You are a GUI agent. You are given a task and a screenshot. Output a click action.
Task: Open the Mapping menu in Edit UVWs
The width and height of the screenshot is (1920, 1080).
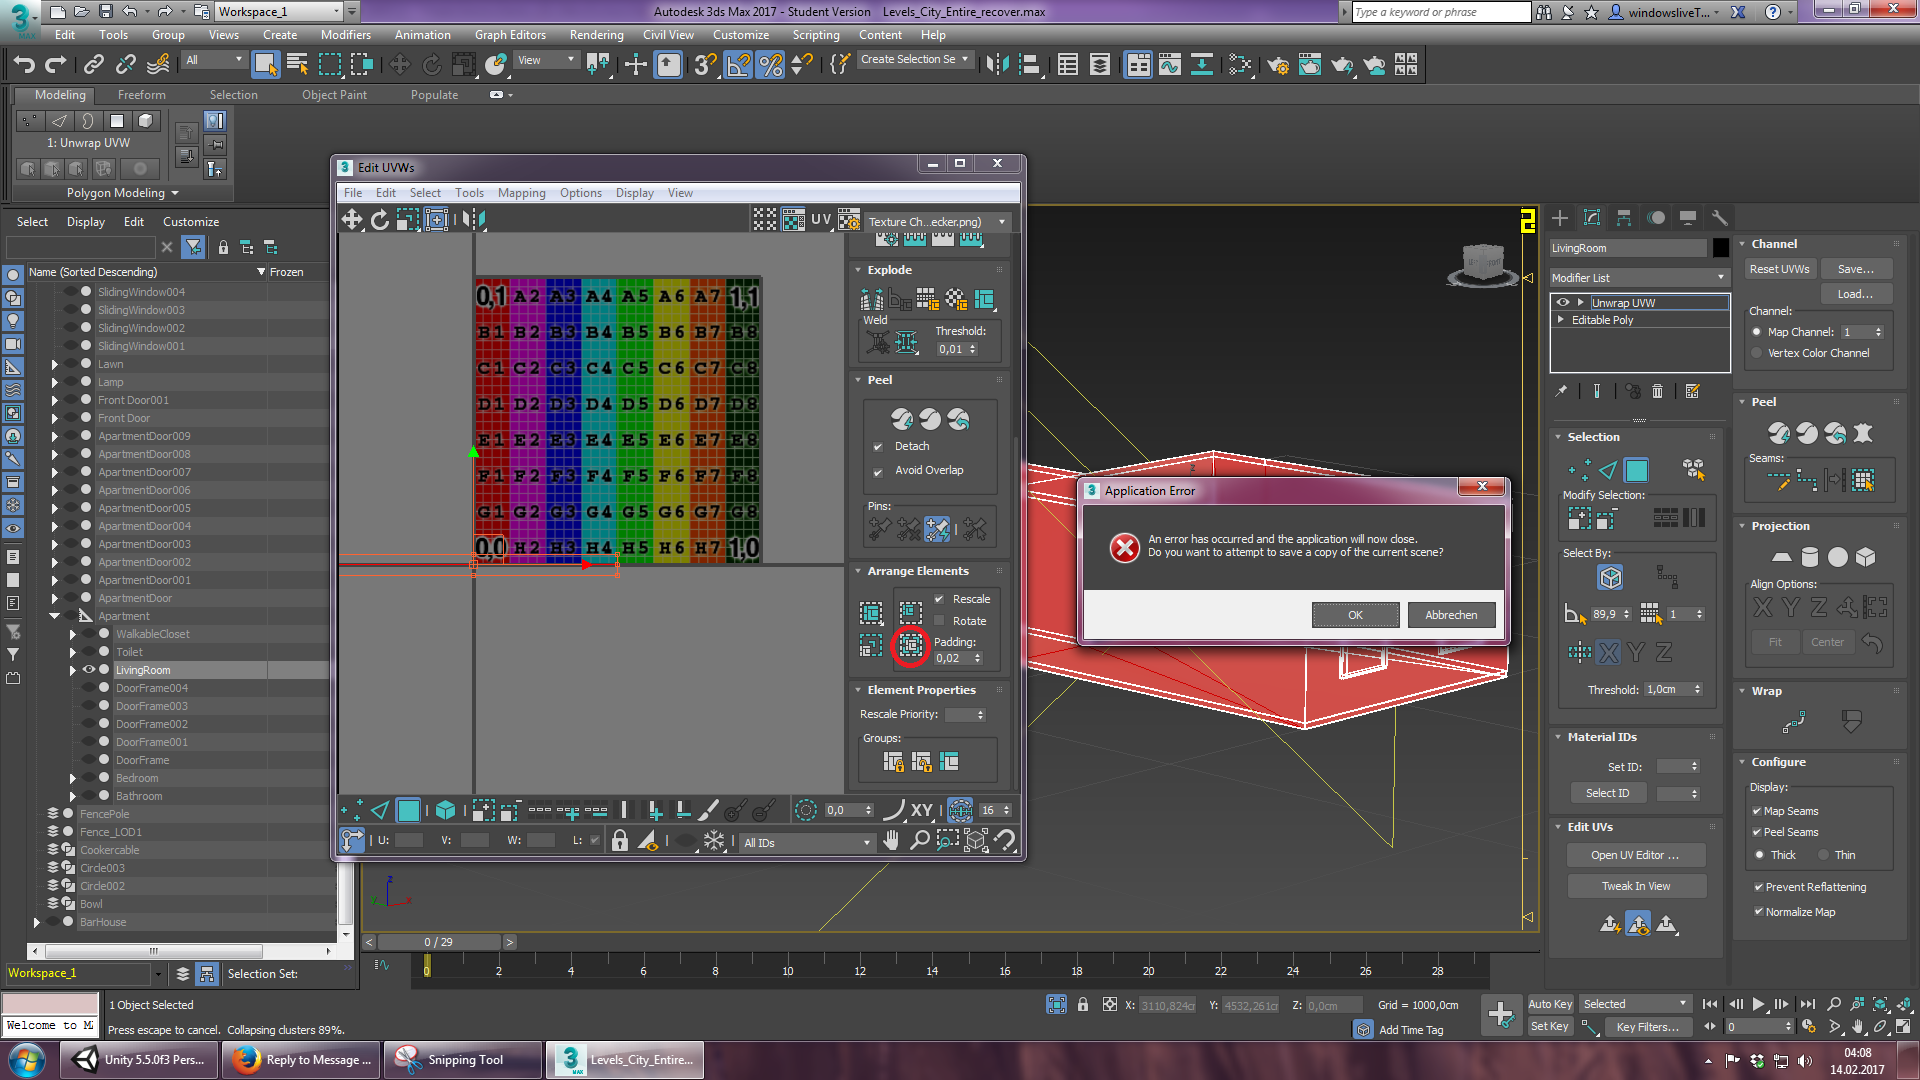click(521, 193)
